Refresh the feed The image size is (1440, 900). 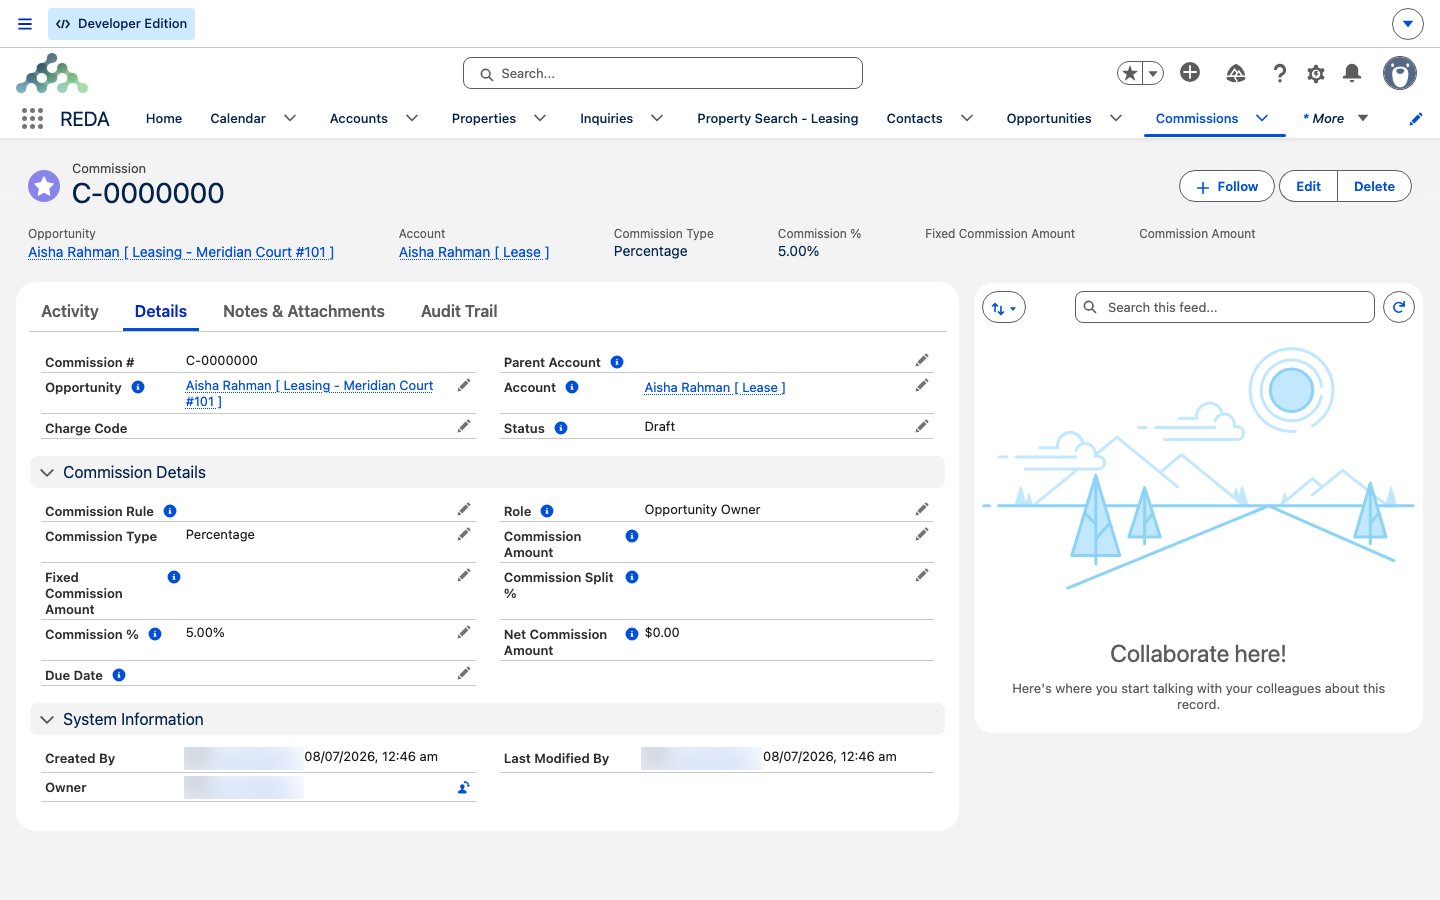tap(1399, 307)
